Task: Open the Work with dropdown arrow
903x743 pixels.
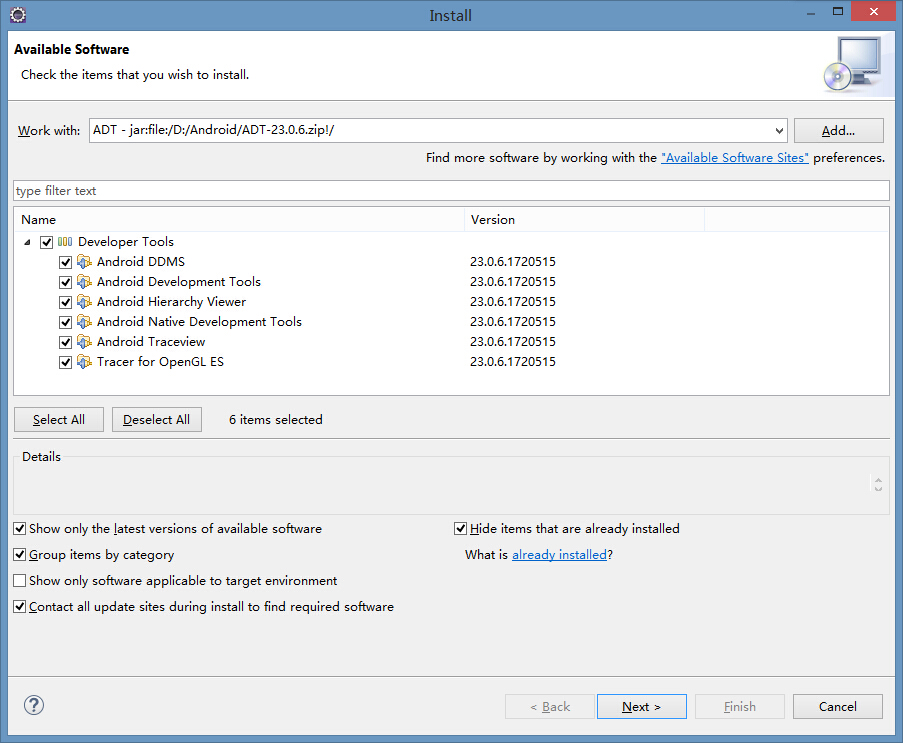Action: coord(779,131)
